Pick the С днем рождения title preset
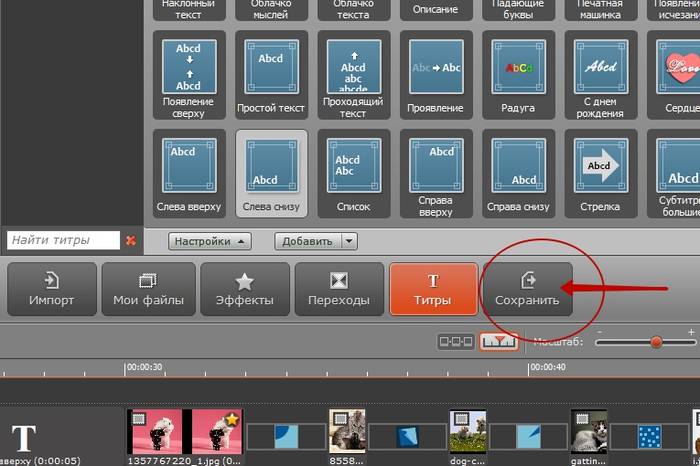700x466 pixels. point(602,68)
